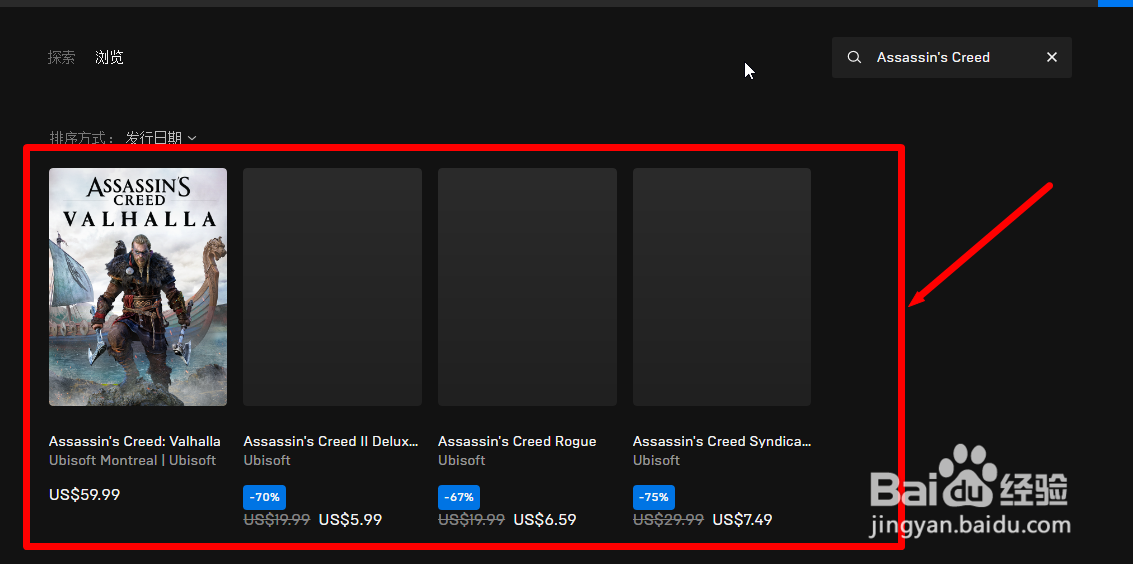Click the struck-through US$29.99 price
1133x564 pixels.
coord(668,519)
